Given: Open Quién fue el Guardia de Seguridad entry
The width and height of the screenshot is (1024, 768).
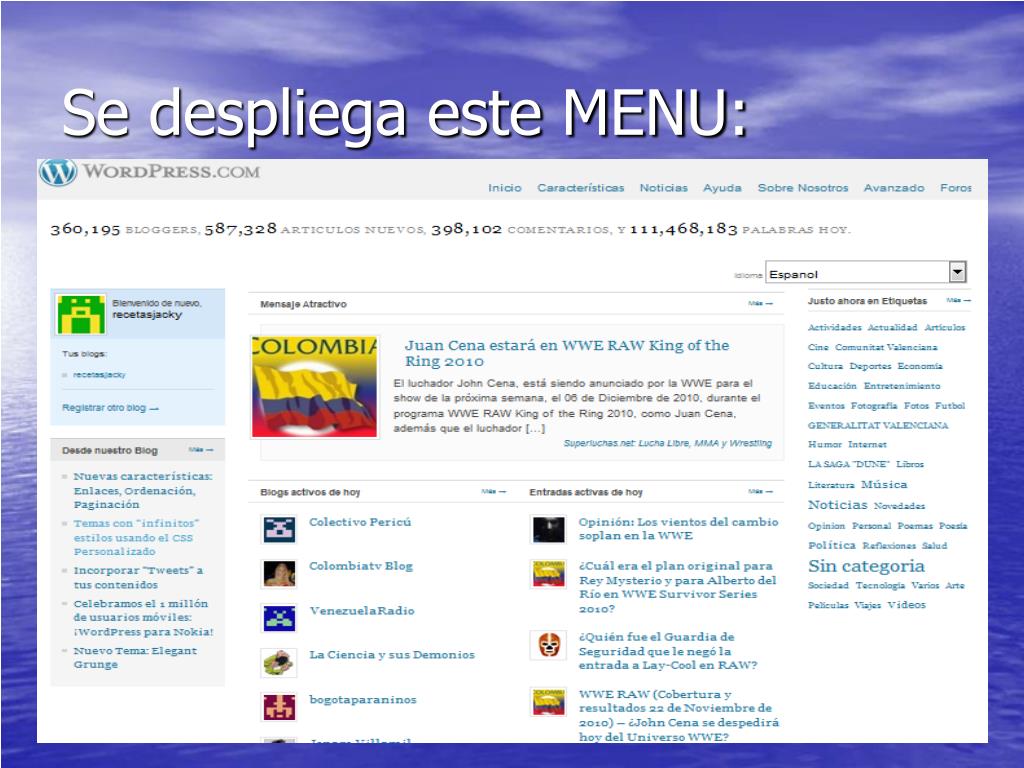Looking at the screenshot, I should [668, 651].
